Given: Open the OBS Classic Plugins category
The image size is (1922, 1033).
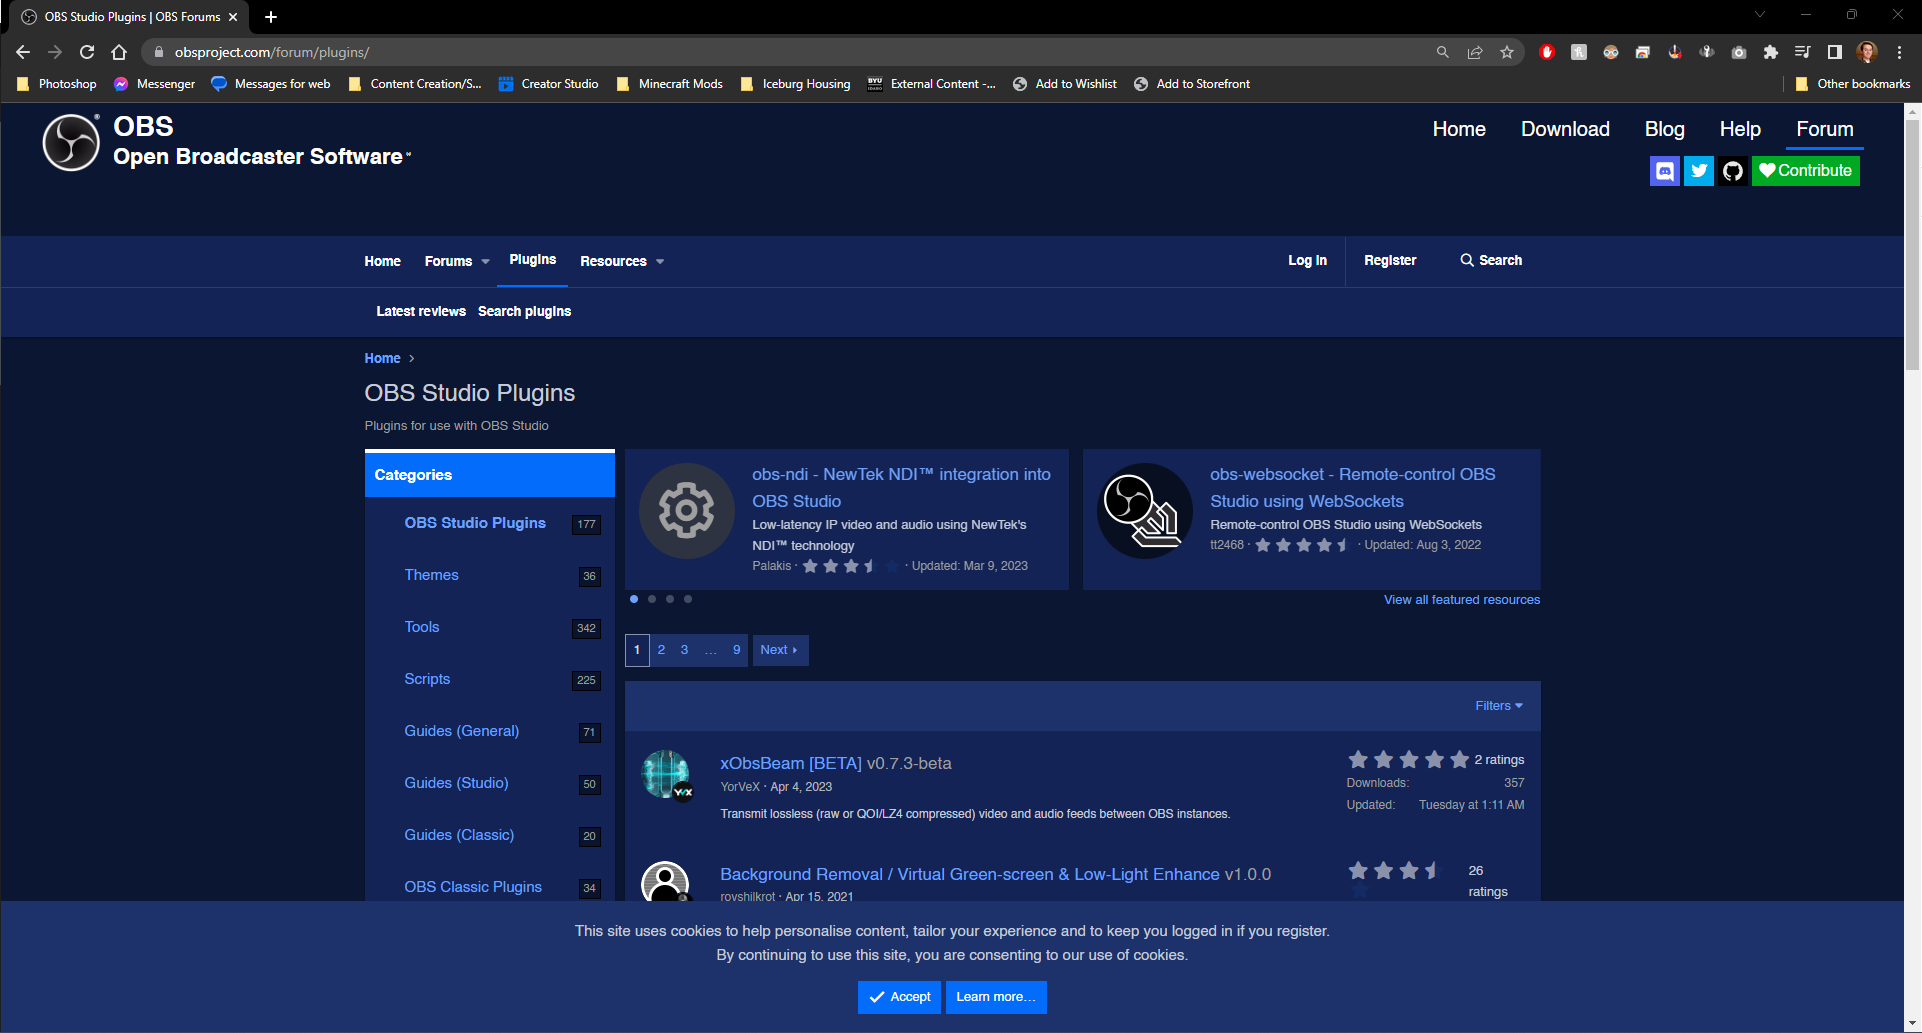Looking at the screenshot, I should pyautogui.click(x=473, y=887).
